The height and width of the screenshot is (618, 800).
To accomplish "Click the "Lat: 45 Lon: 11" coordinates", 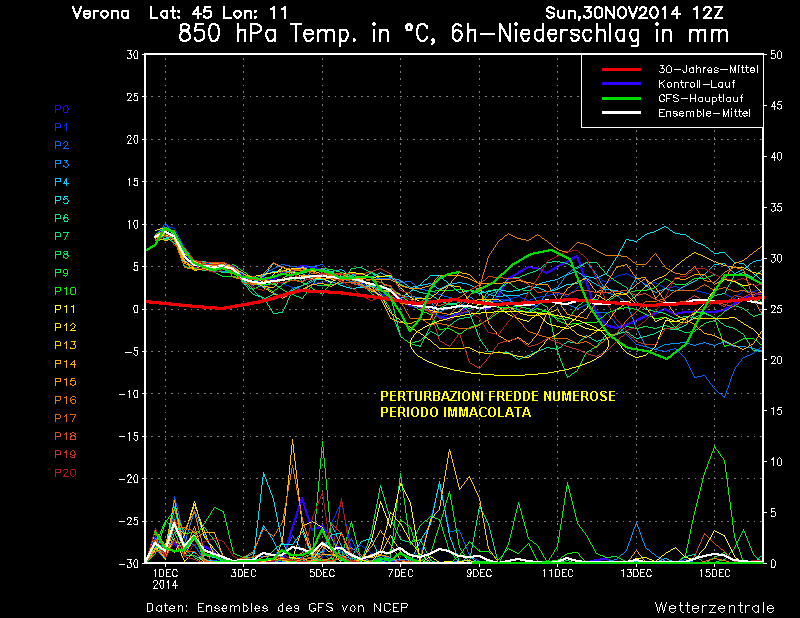I will 218,13.
